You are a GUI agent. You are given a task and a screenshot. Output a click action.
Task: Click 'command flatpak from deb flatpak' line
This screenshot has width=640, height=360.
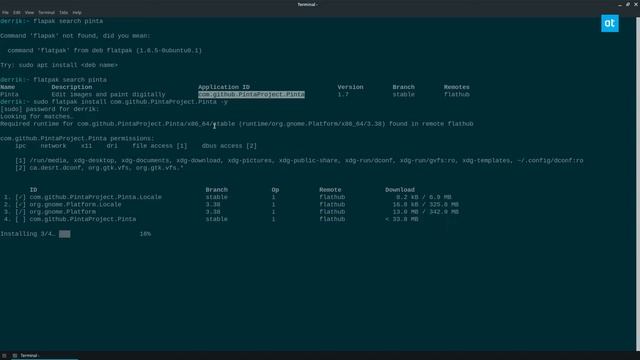point(104,50)
